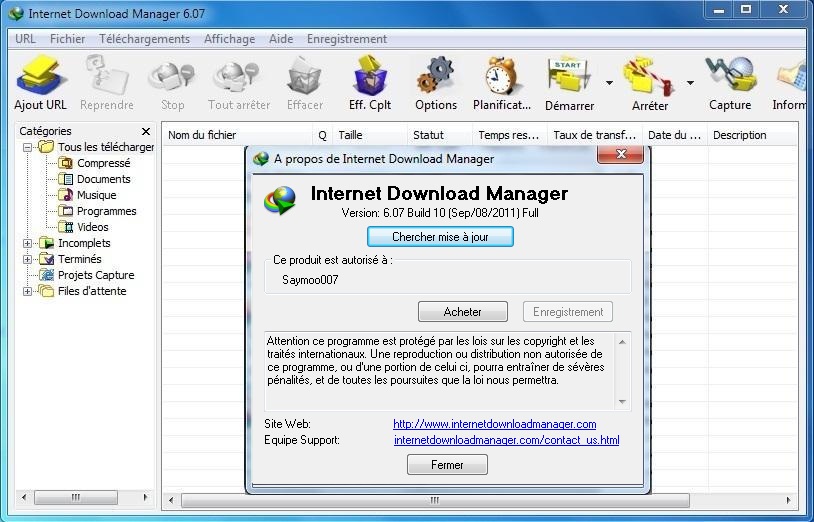Sort by the Date du column header
Image resolution: width=814 pixels, height=522 pixels.
(x=675, y=135)
